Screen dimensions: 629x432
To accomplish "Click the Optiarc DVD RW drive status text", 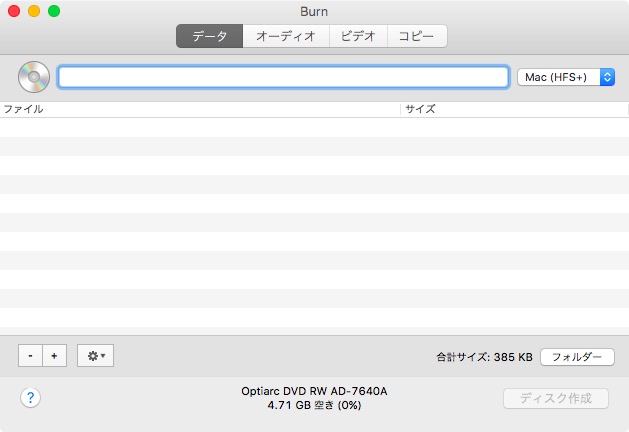I will (314, 391).
